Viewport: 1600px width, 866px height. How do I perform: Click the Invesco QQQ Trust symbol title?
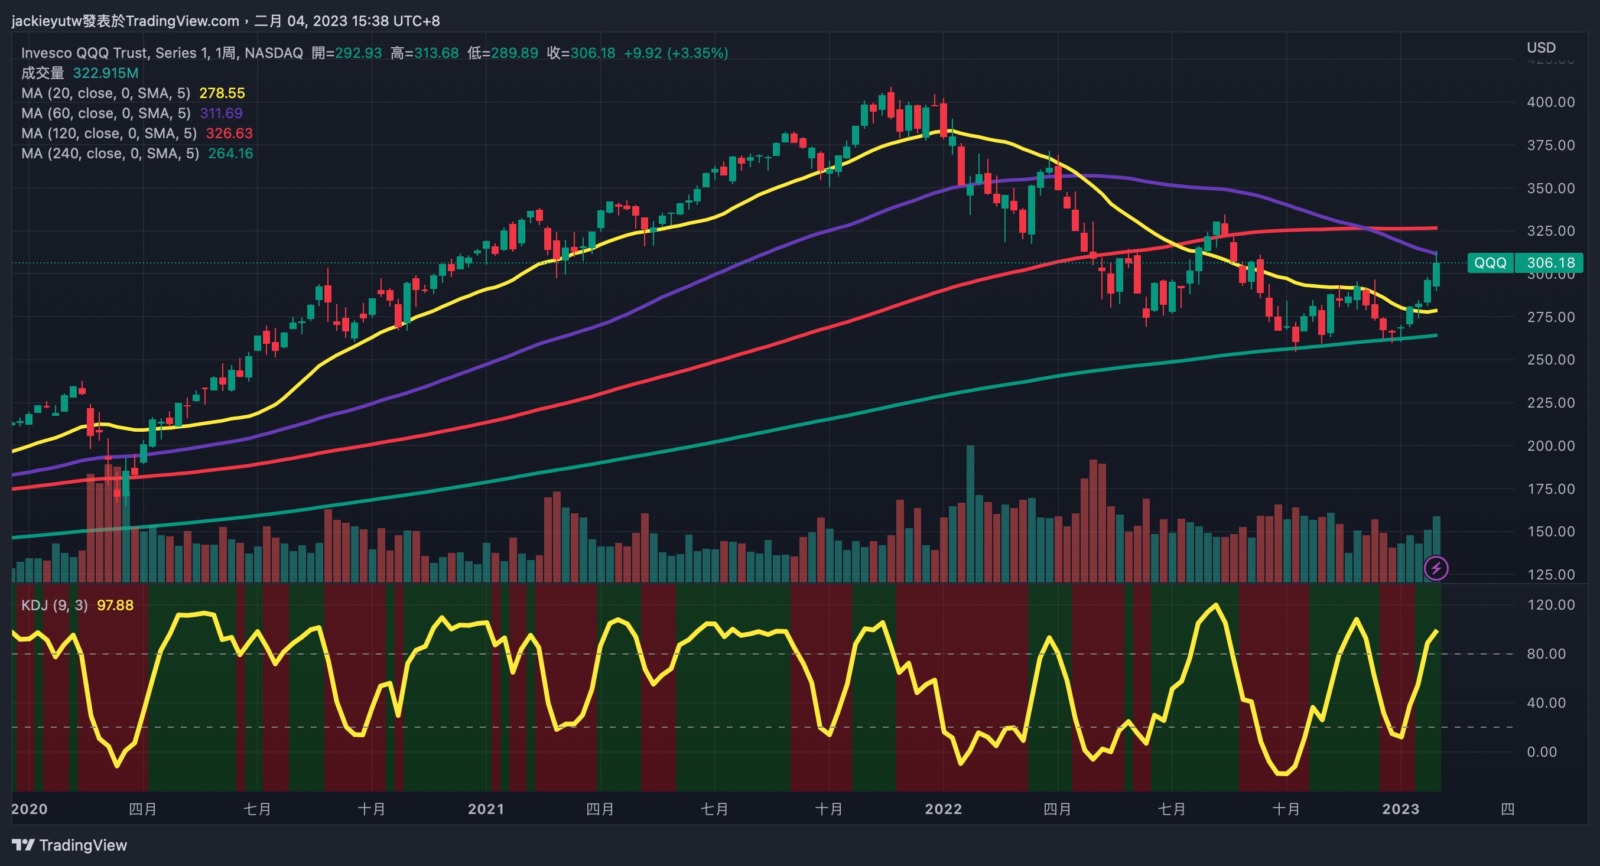pos(162,53)
